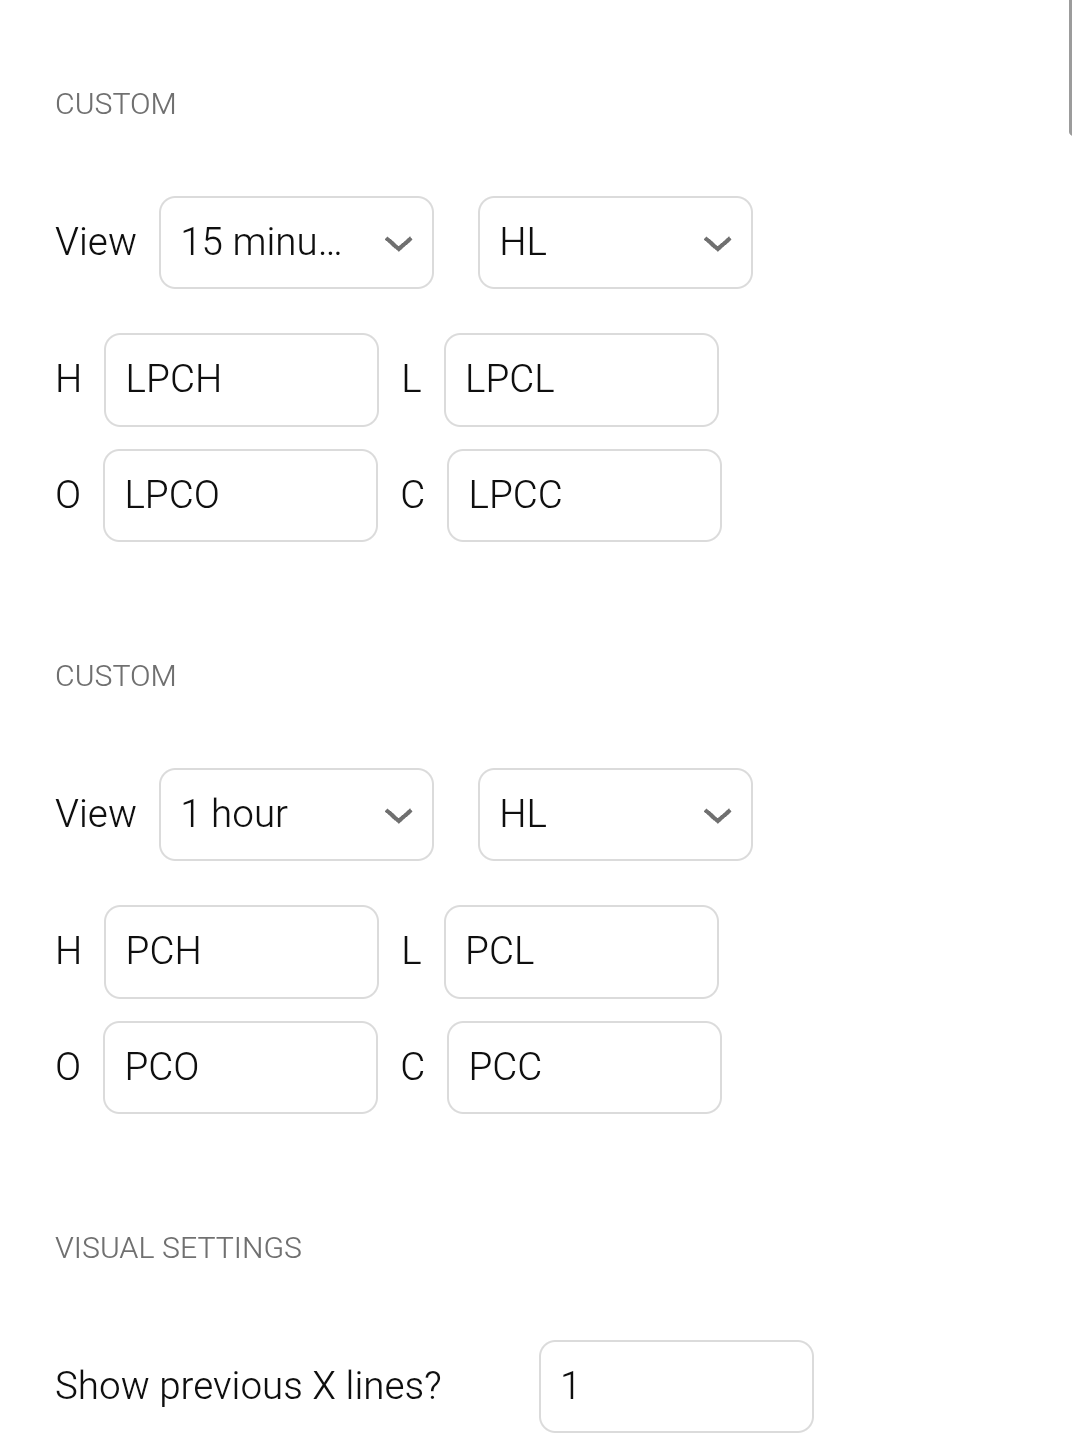The image size is (1072, 1437).
Task: Click the chevron on 15 minutes dropdown
Action: (398, 243)
